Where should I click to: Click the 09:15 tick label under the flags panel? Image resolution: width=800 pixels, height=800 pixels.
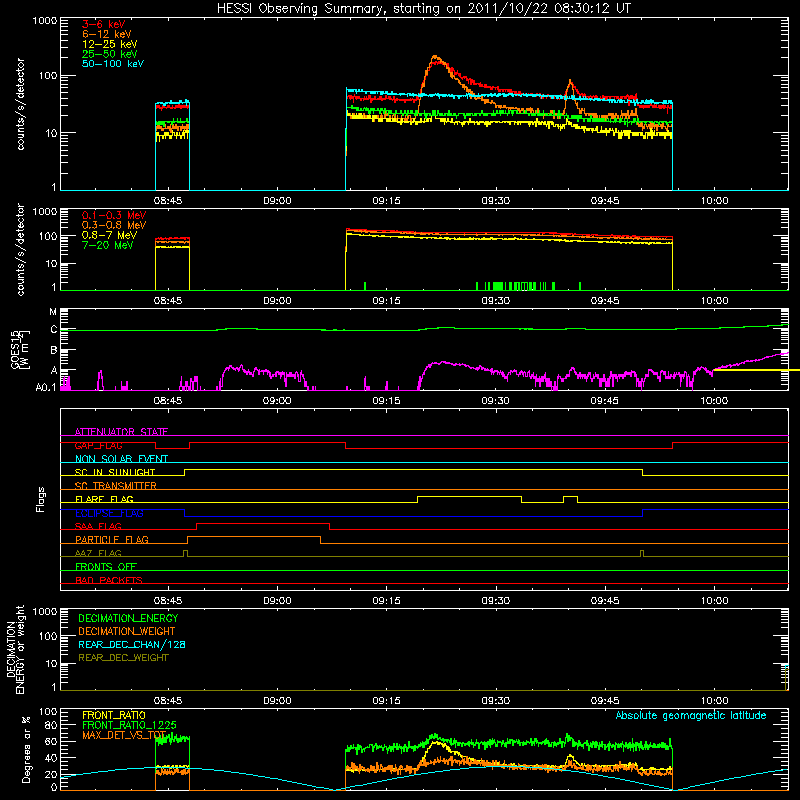[386, 601]
